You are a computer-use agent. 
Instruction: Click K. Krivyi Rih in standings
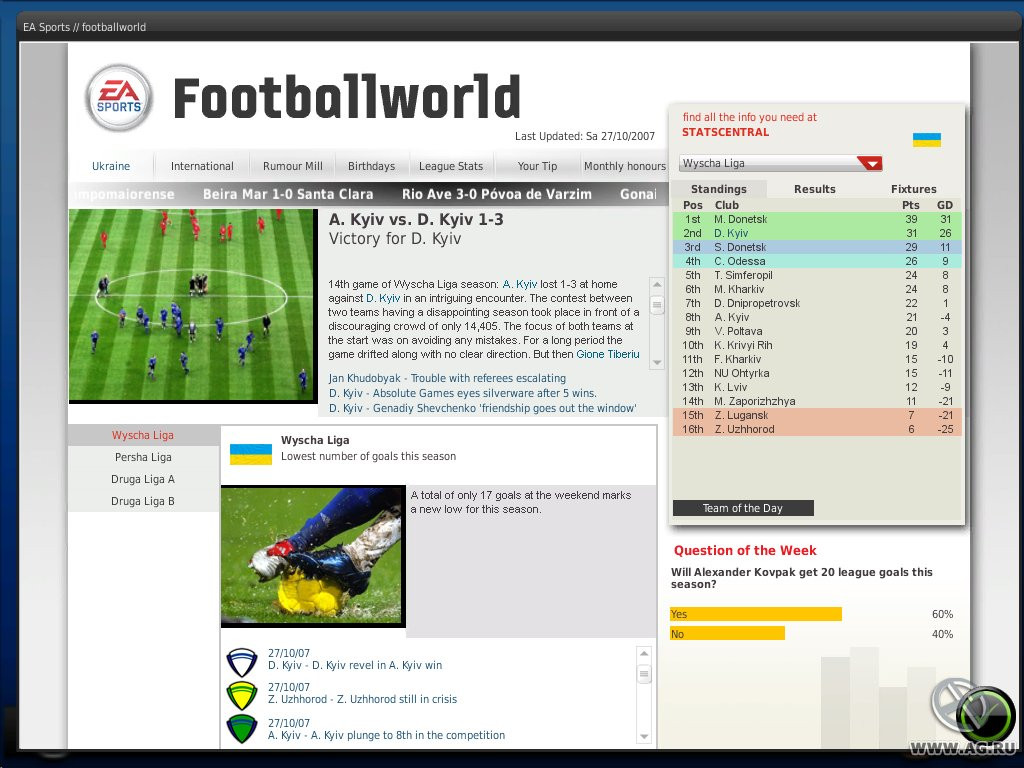[817, 345]
